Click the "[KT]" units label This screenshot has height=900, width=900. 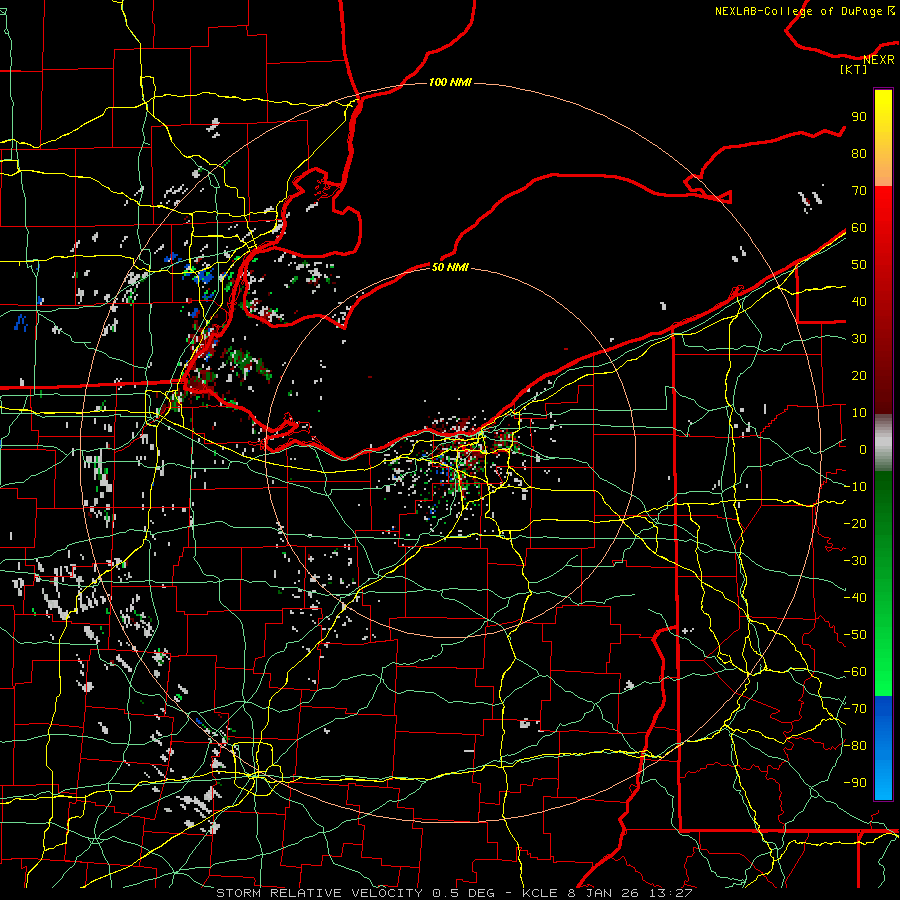854,69
